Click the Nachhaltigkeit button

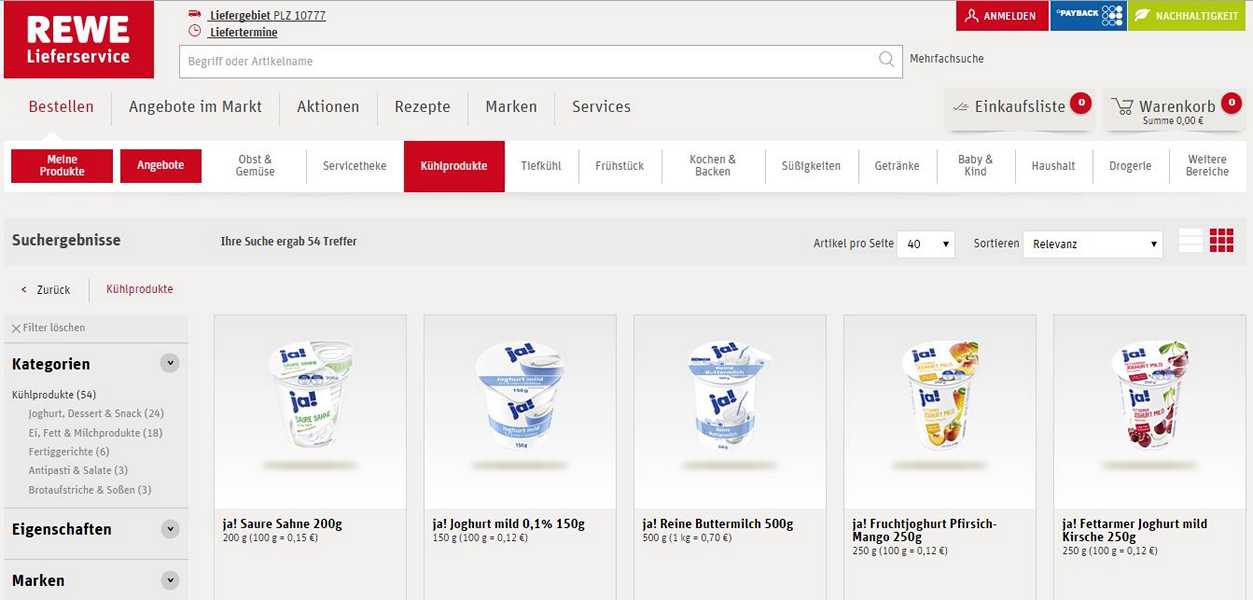point(1187,16)
